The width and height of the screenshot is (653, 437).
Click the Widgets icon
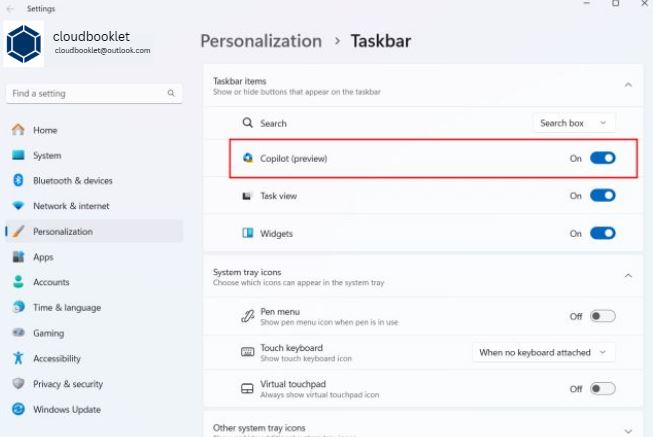247,233
